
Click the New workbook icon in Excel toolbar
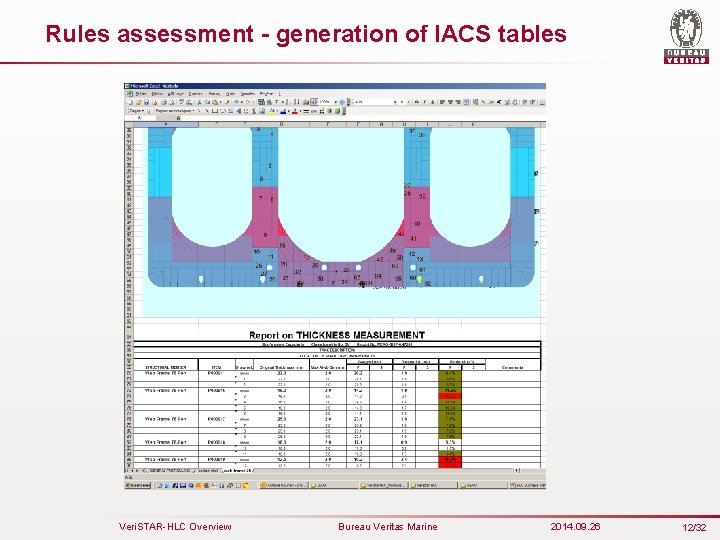point(130,102)
